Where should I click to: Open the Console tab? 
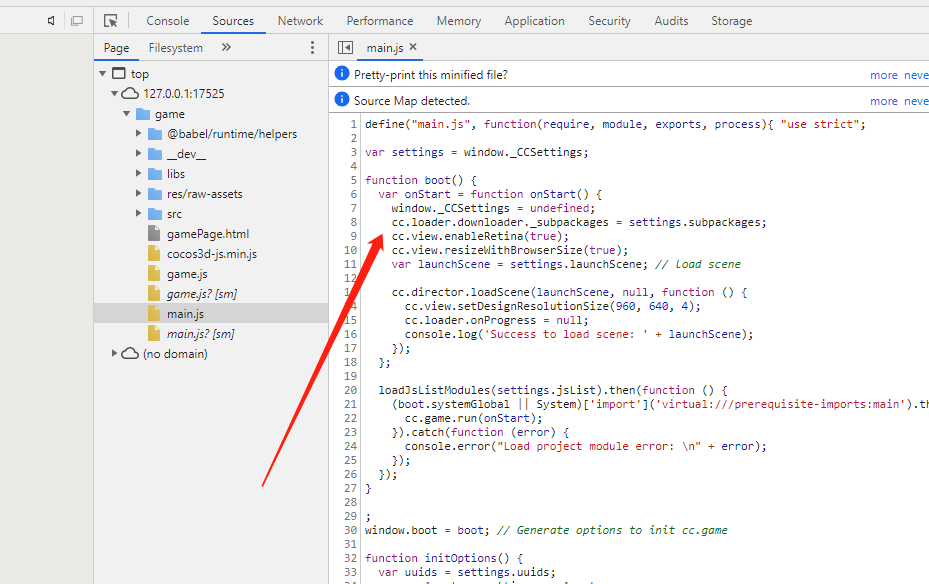click(167, 20)
